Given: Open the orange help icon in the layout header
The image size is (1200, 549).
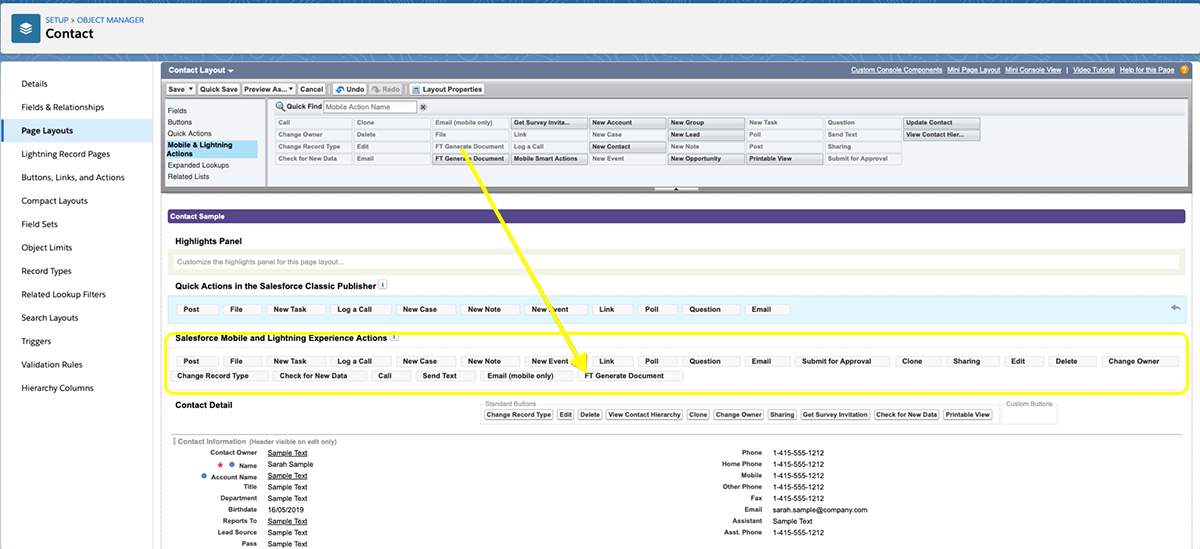Looking at the screenshot, I should coord(1184,70).
